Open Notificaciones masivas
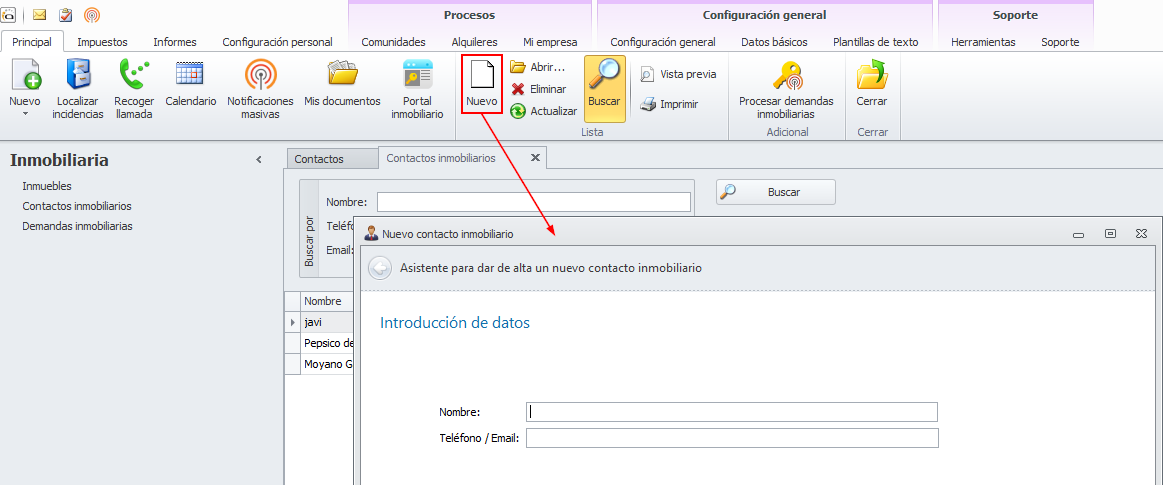 (x=260, y=89)
